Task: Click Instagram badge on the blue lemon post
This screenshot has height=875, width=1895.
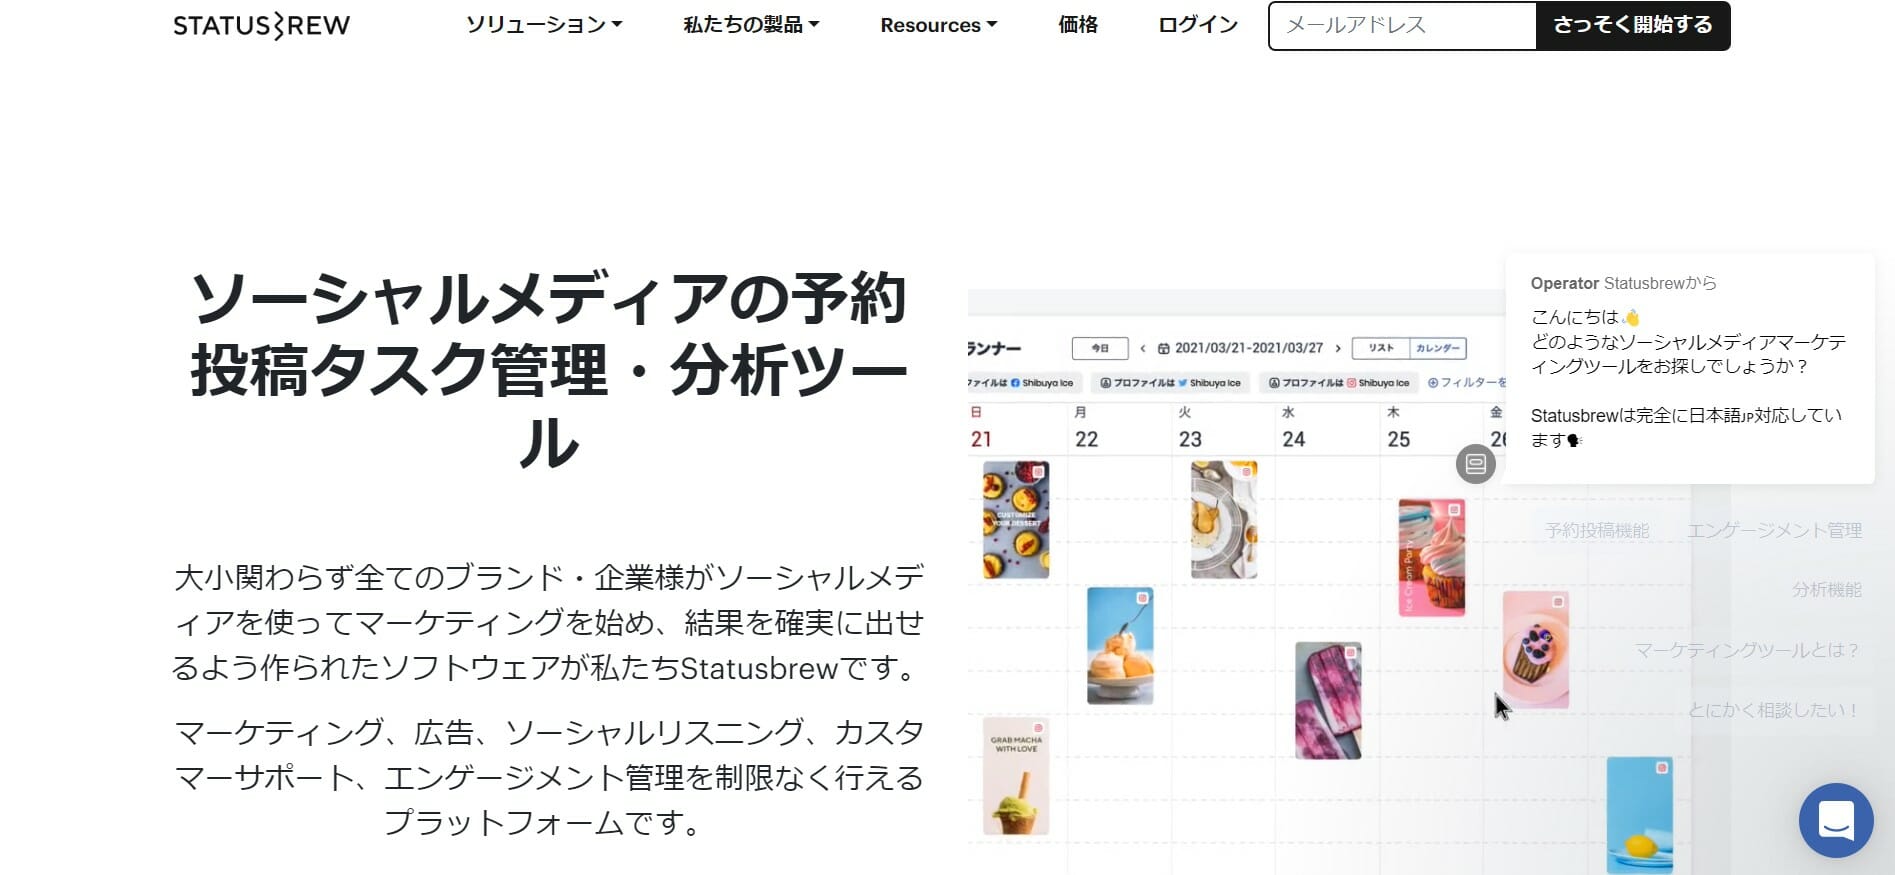Action: point(1662,768)
